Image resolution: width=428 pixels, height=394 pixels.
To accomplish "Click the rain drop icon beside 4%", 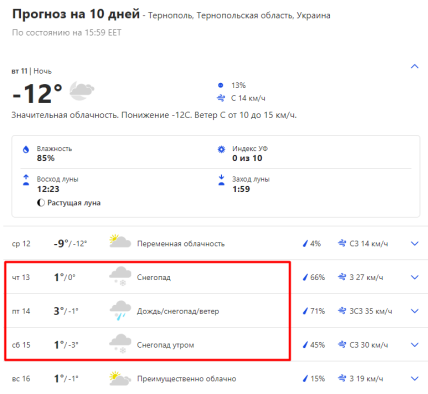I will 305,244.
